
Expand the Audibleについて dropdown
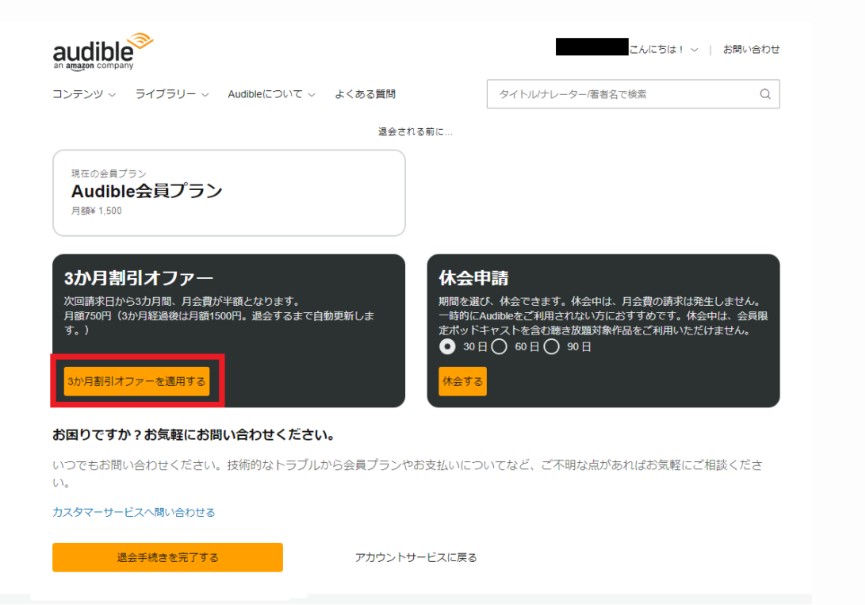(x=270, y=94)
